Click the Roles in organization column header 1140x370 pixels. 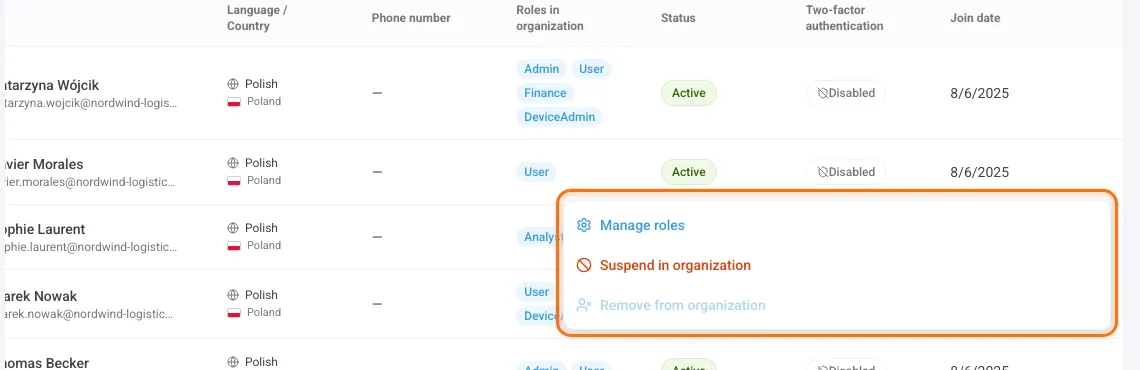550,18
